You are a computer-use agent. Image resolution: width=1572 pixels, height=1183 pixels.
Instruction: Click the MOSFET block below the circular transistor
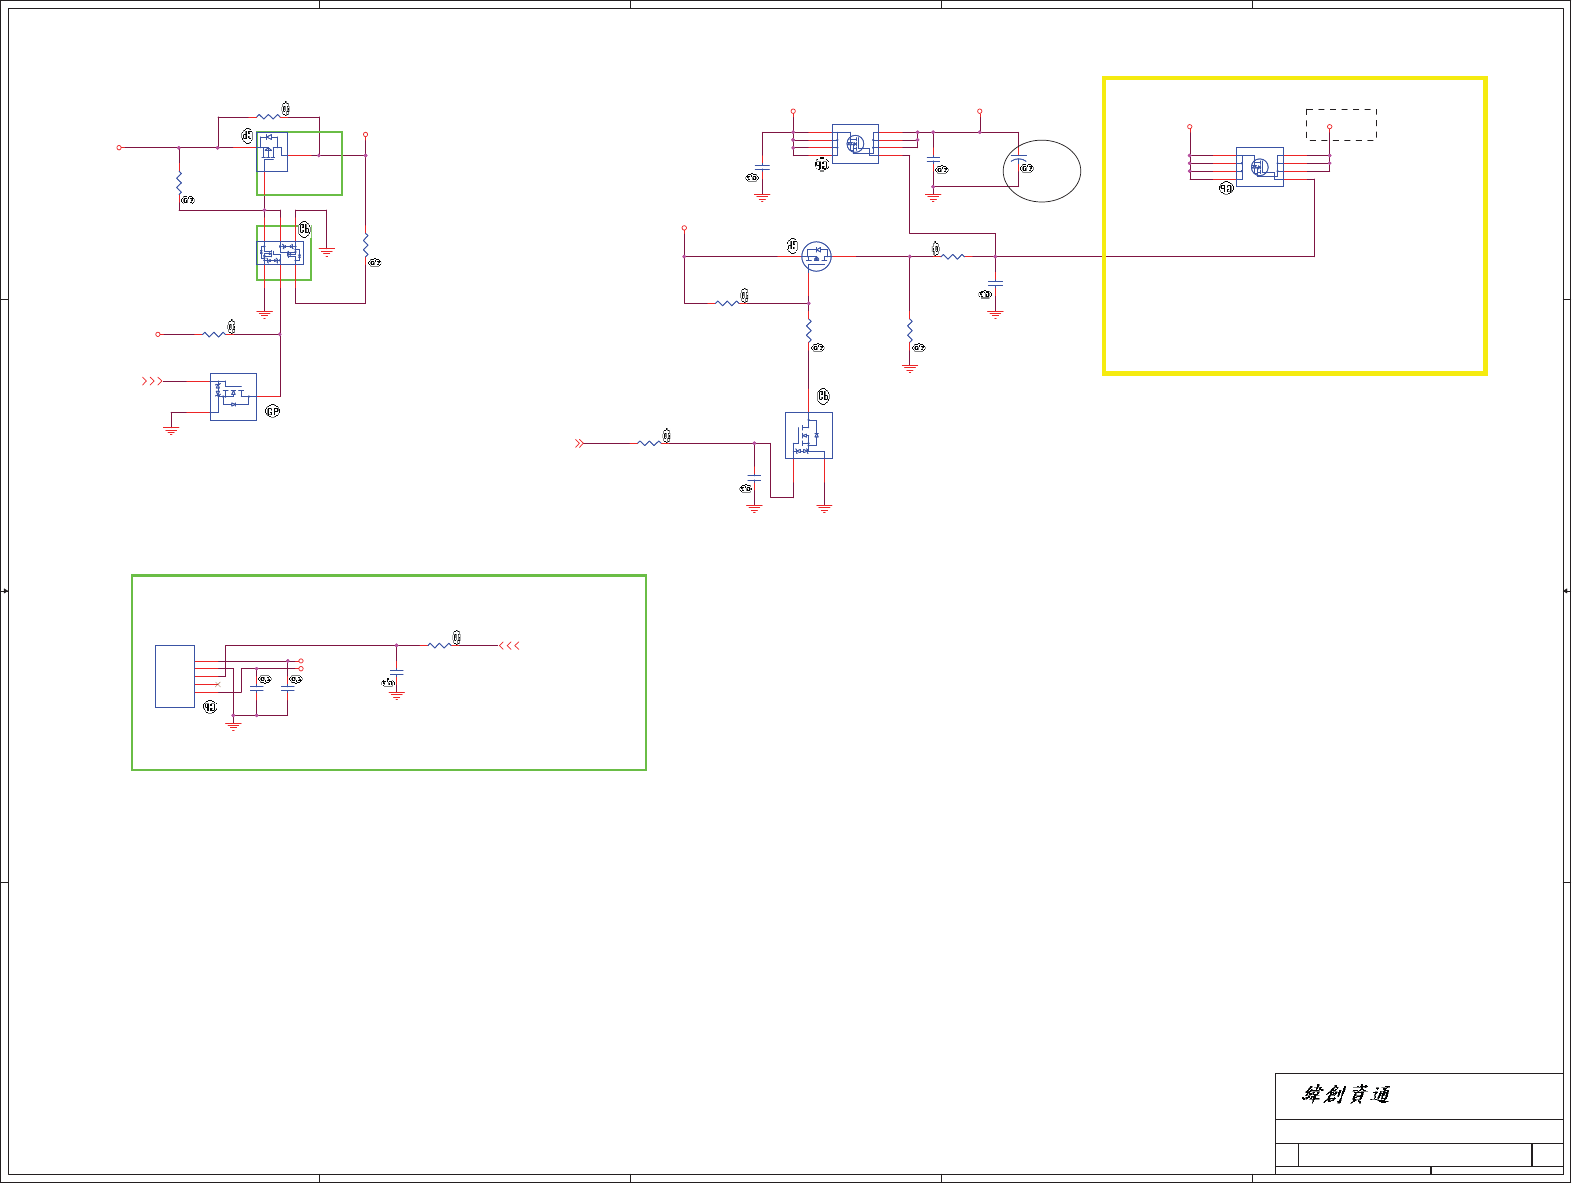click(809, 436)
